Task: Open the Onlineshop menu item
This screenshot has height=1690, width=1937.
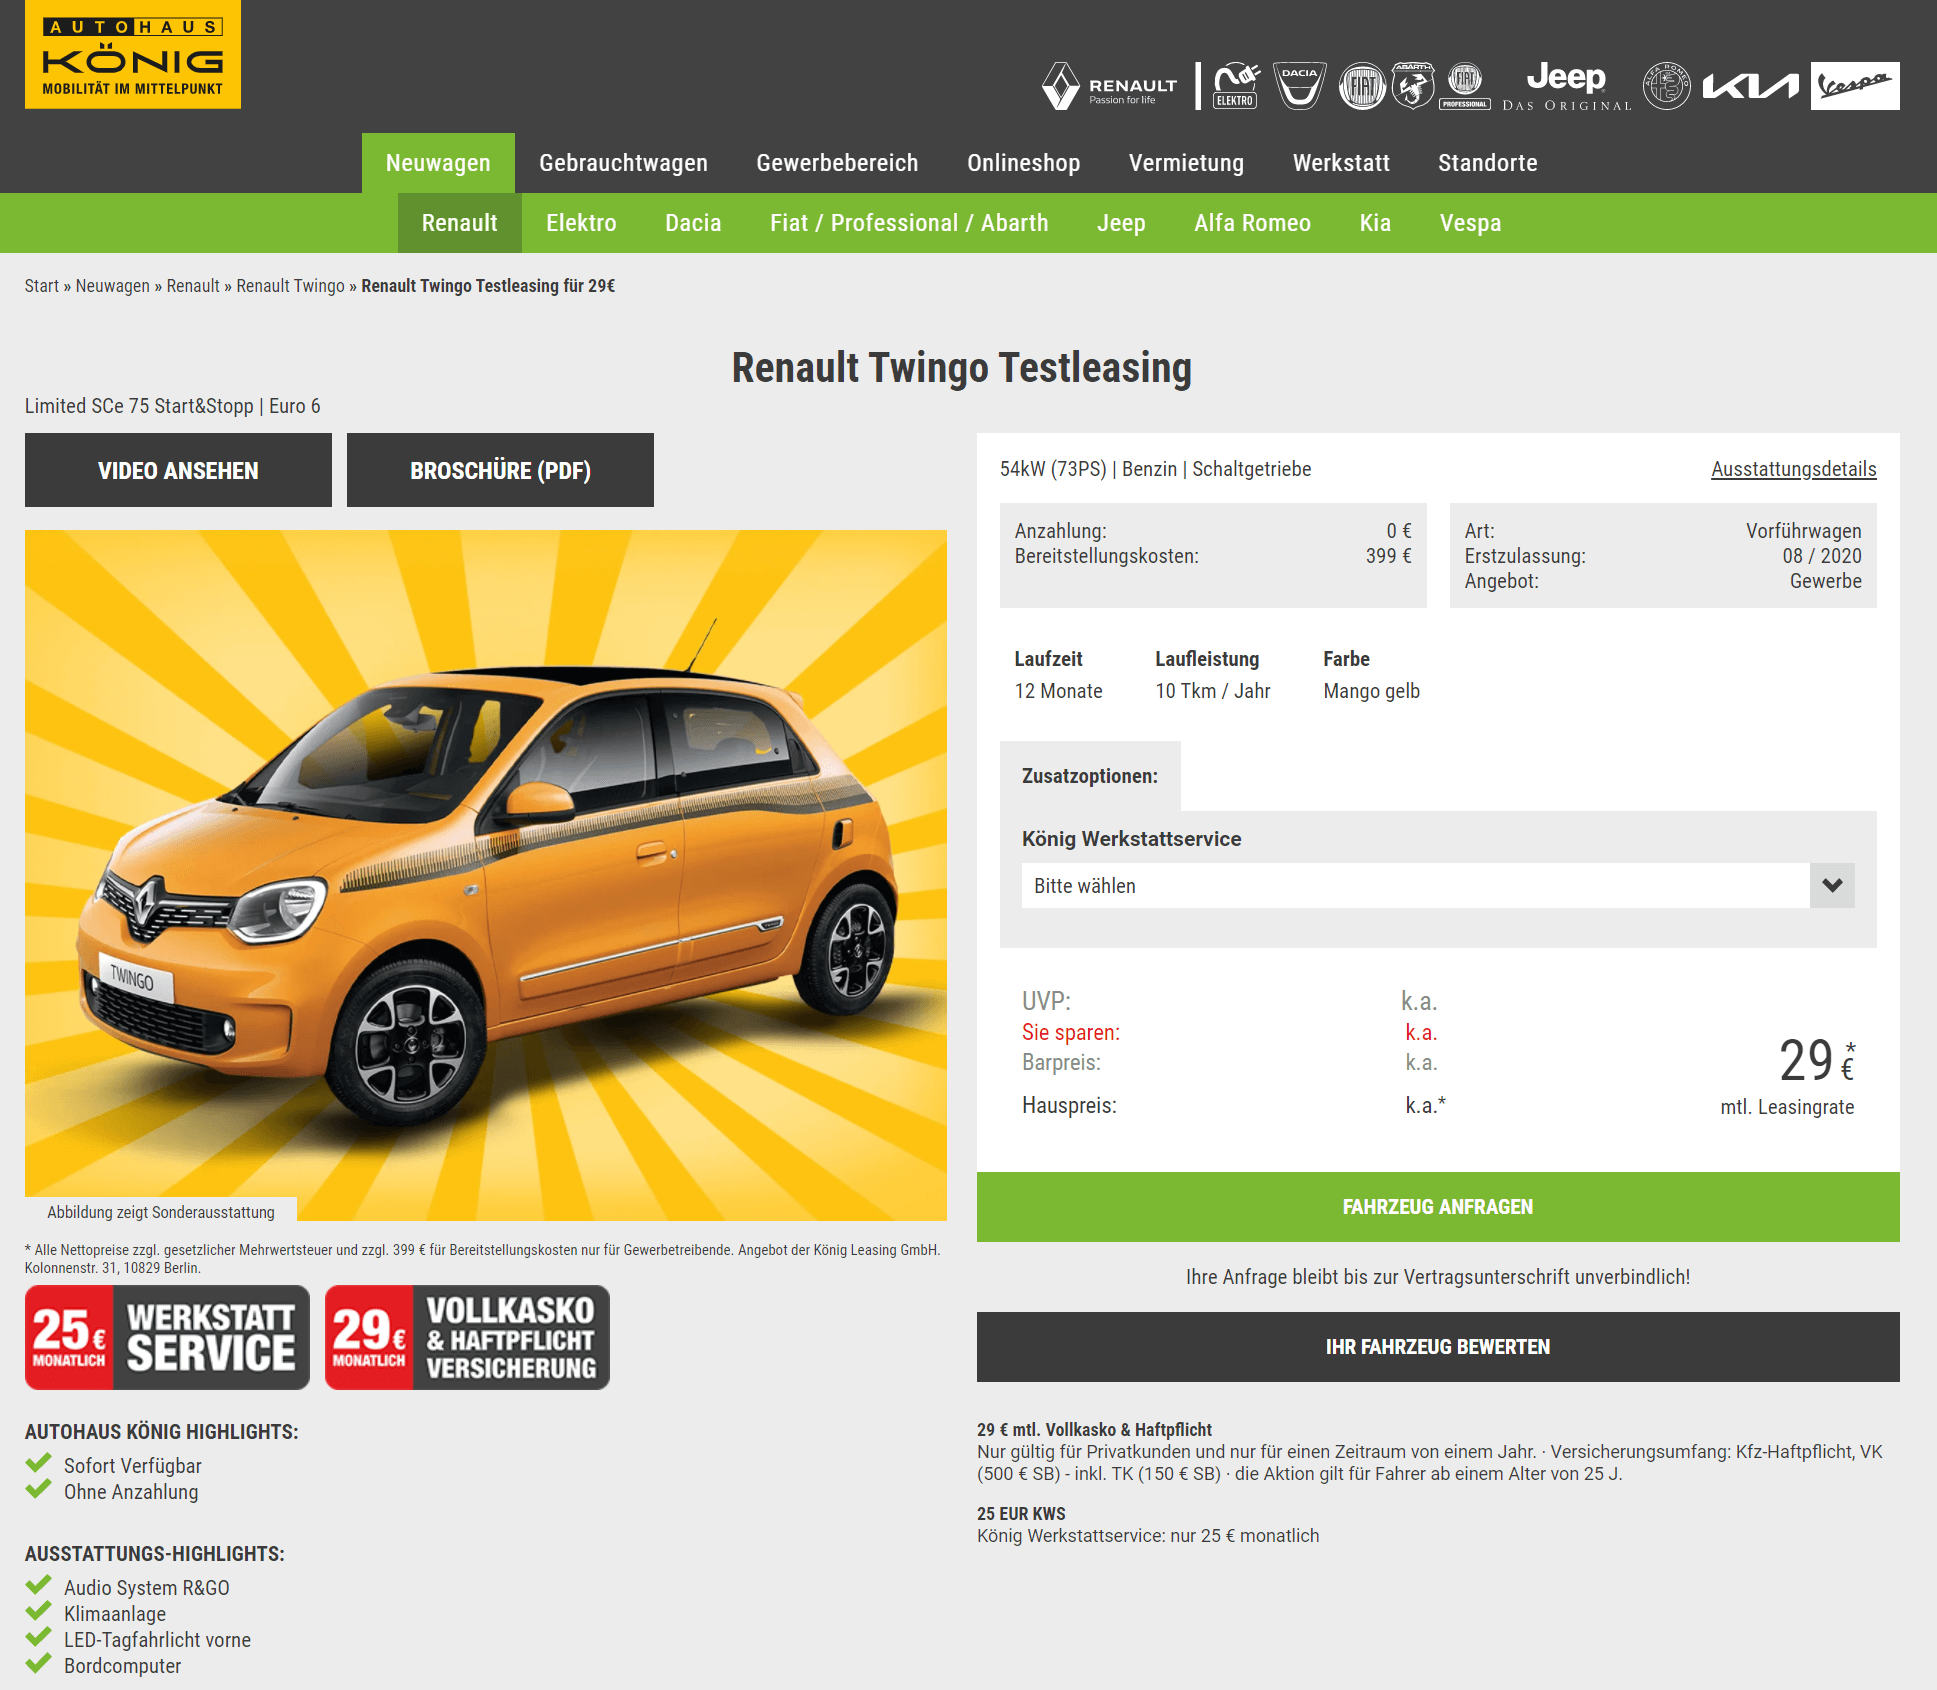Action: [x=1023, y=163]
